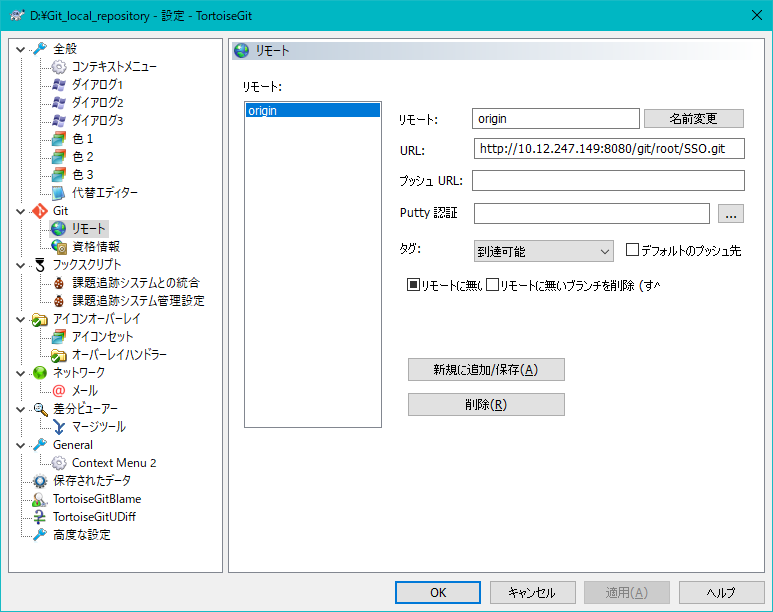Click the 名前変更 button
The image size is (773, 612).
tap(694, 118)
